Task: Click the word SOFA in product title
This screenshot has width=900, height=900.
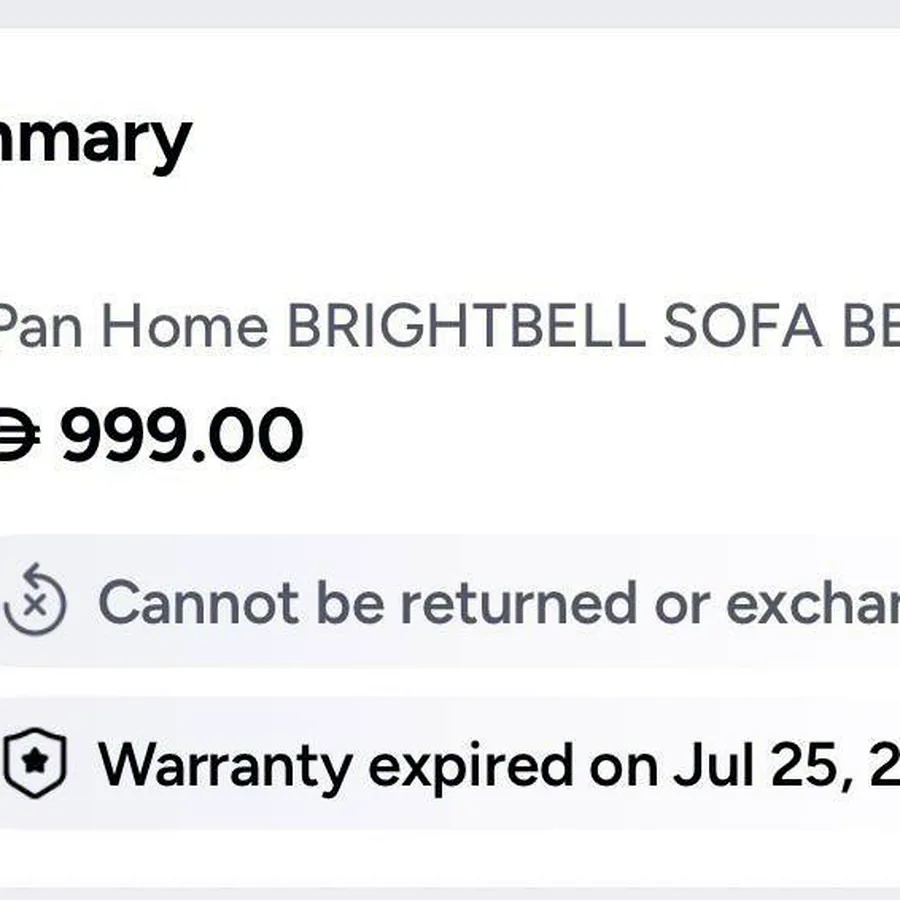Action: point(742,325)
